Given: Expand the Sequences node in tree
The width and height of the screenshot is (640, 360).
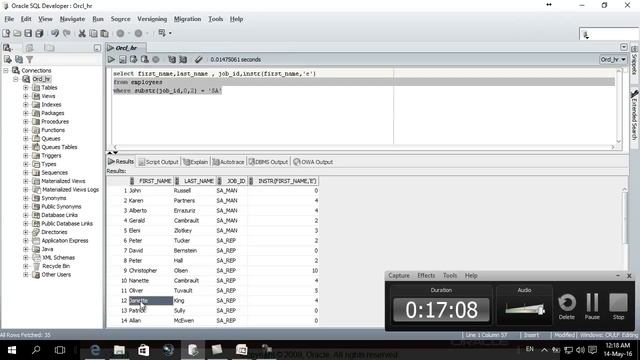Looking at the screenshot, I should pyautogui.click(x=25, y=173).
